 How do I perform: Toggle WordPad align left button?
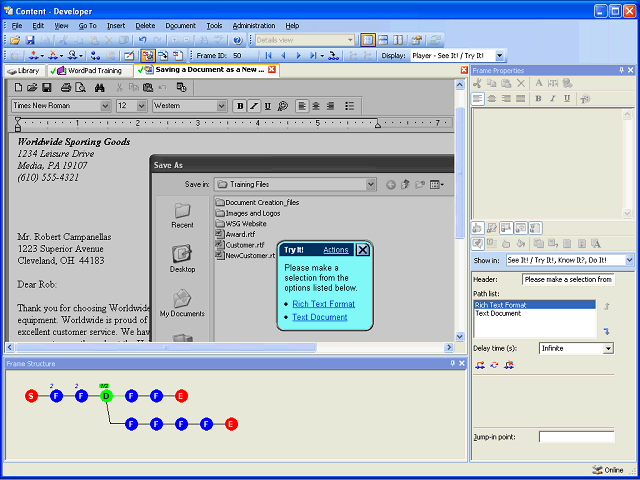pos(302,106)
